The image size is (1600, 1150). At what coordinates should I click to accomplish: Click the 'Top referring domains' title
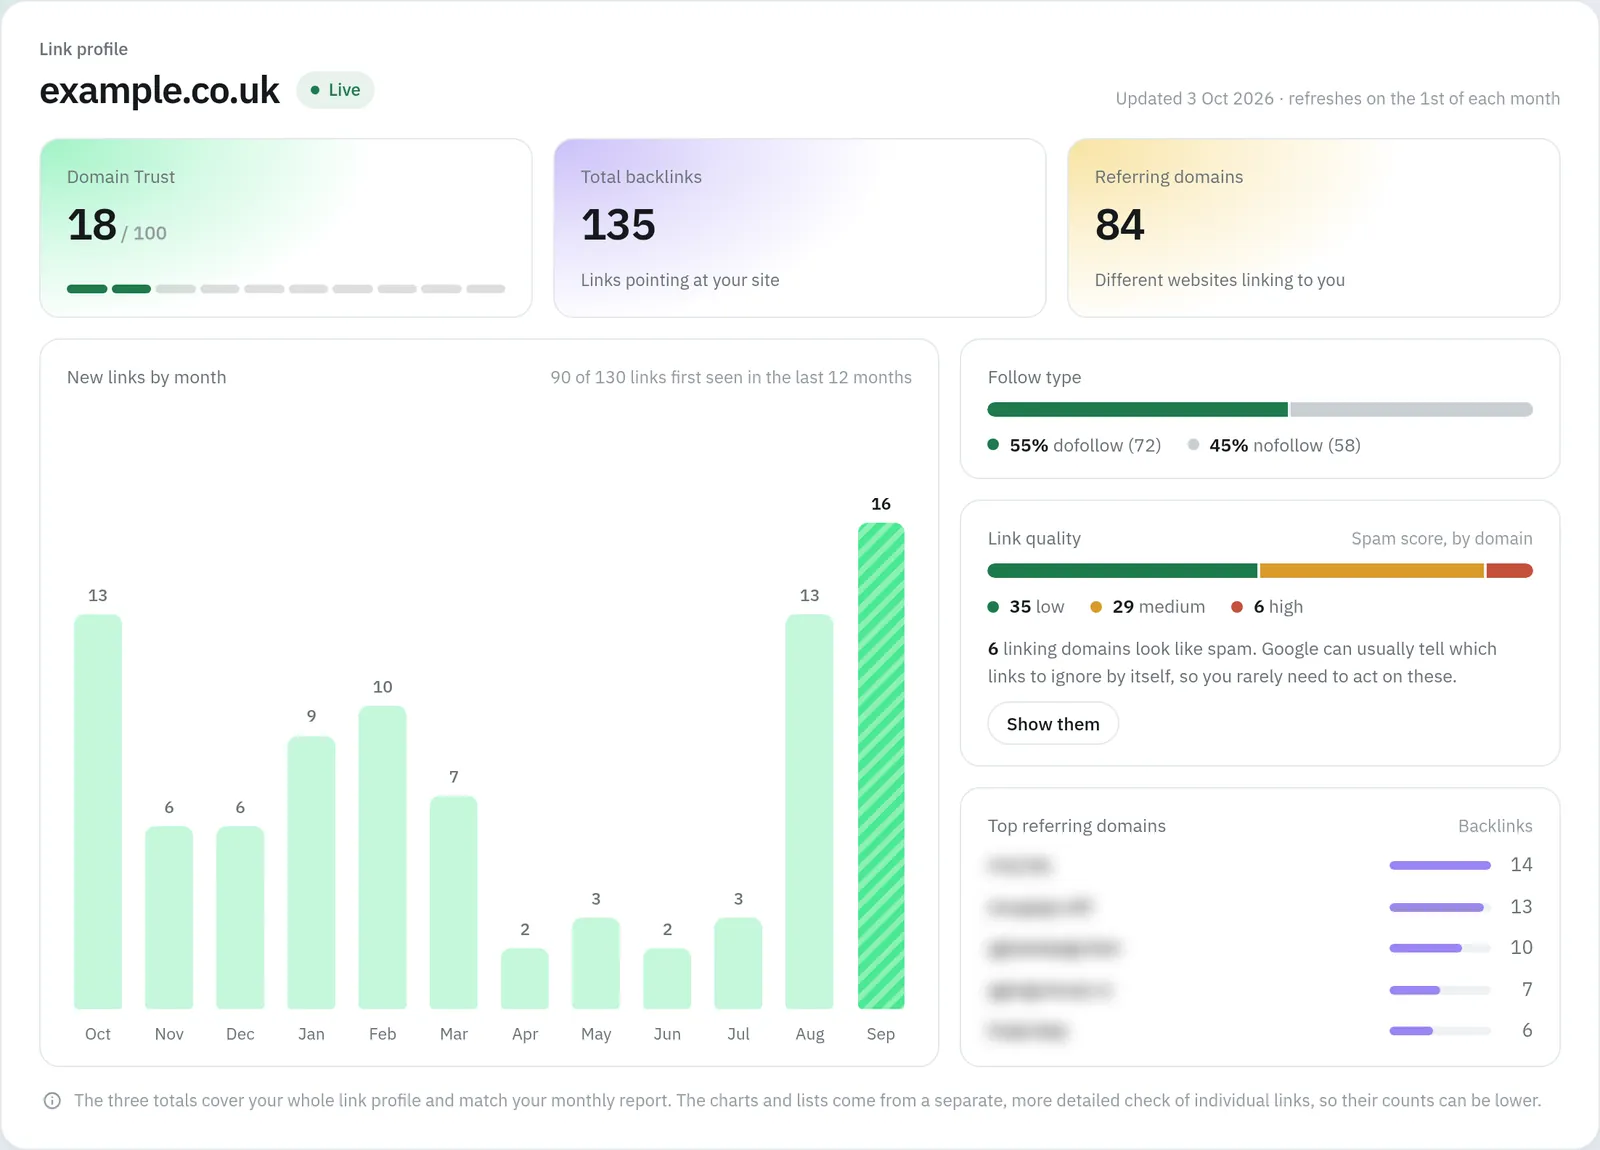[x=1077, y=826]
